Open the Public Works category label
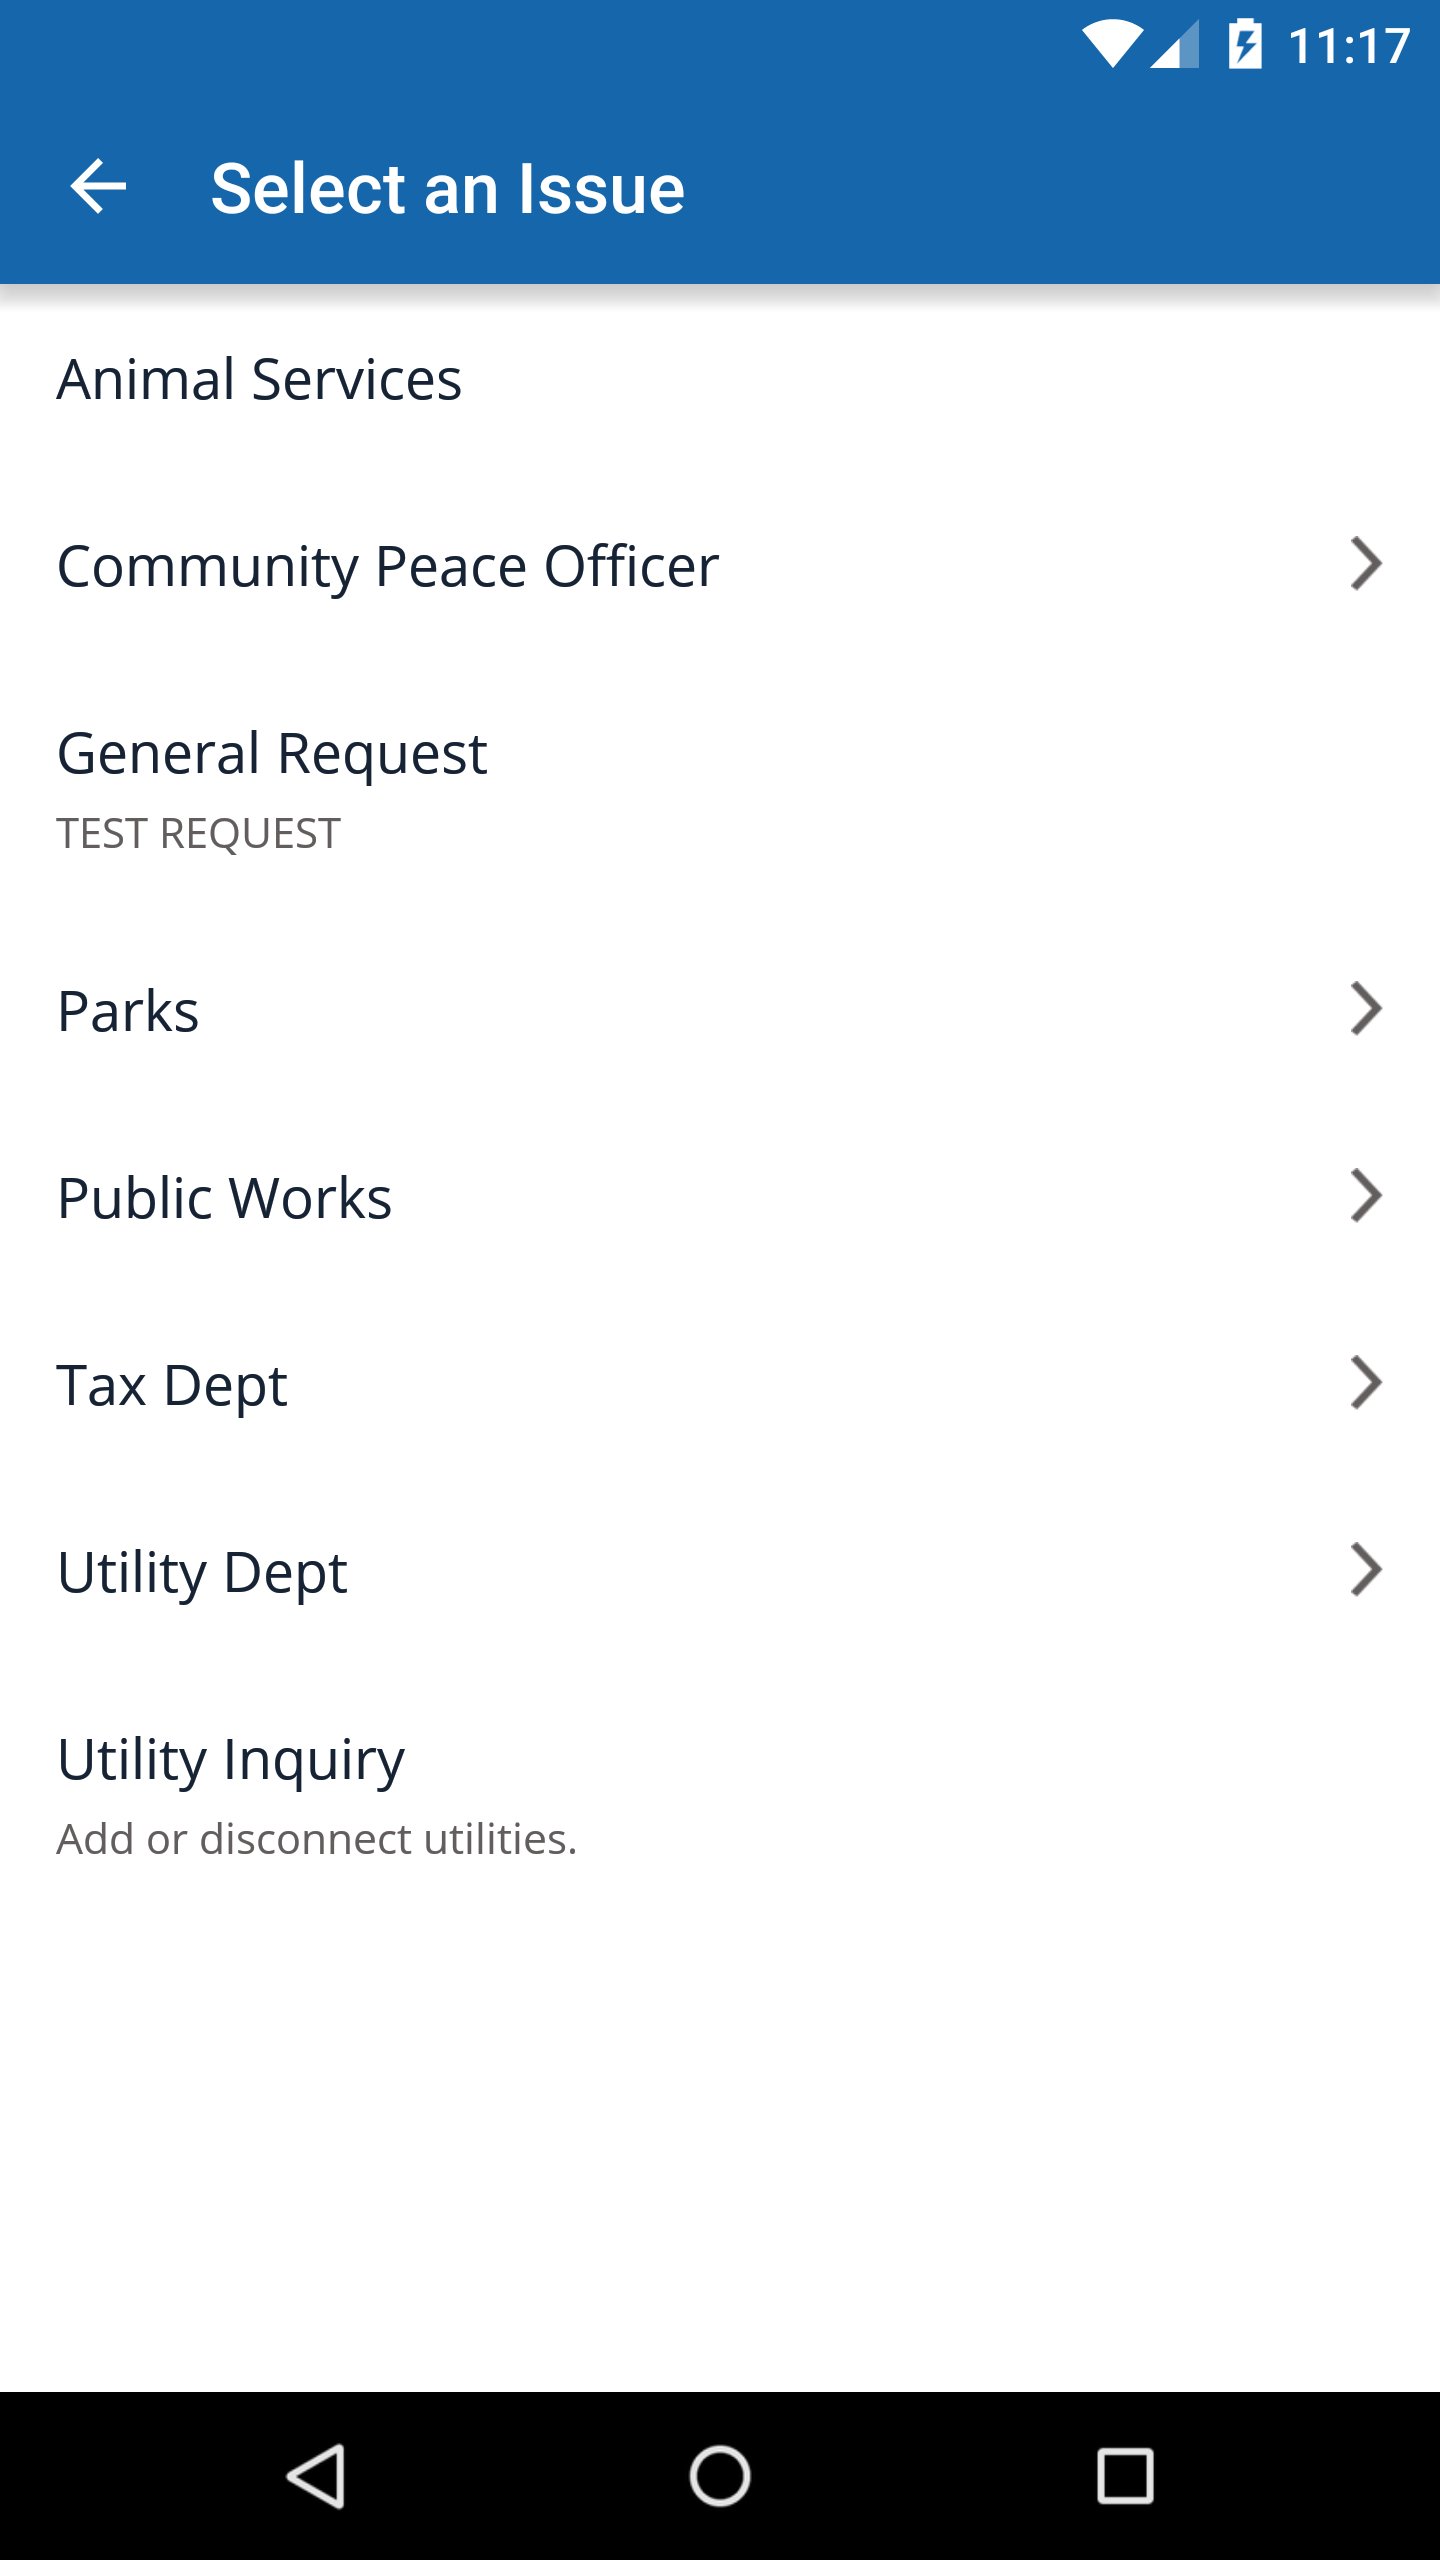Image resolution: width=1440 pixels, height=2560 pixels. coord(224,1198)
